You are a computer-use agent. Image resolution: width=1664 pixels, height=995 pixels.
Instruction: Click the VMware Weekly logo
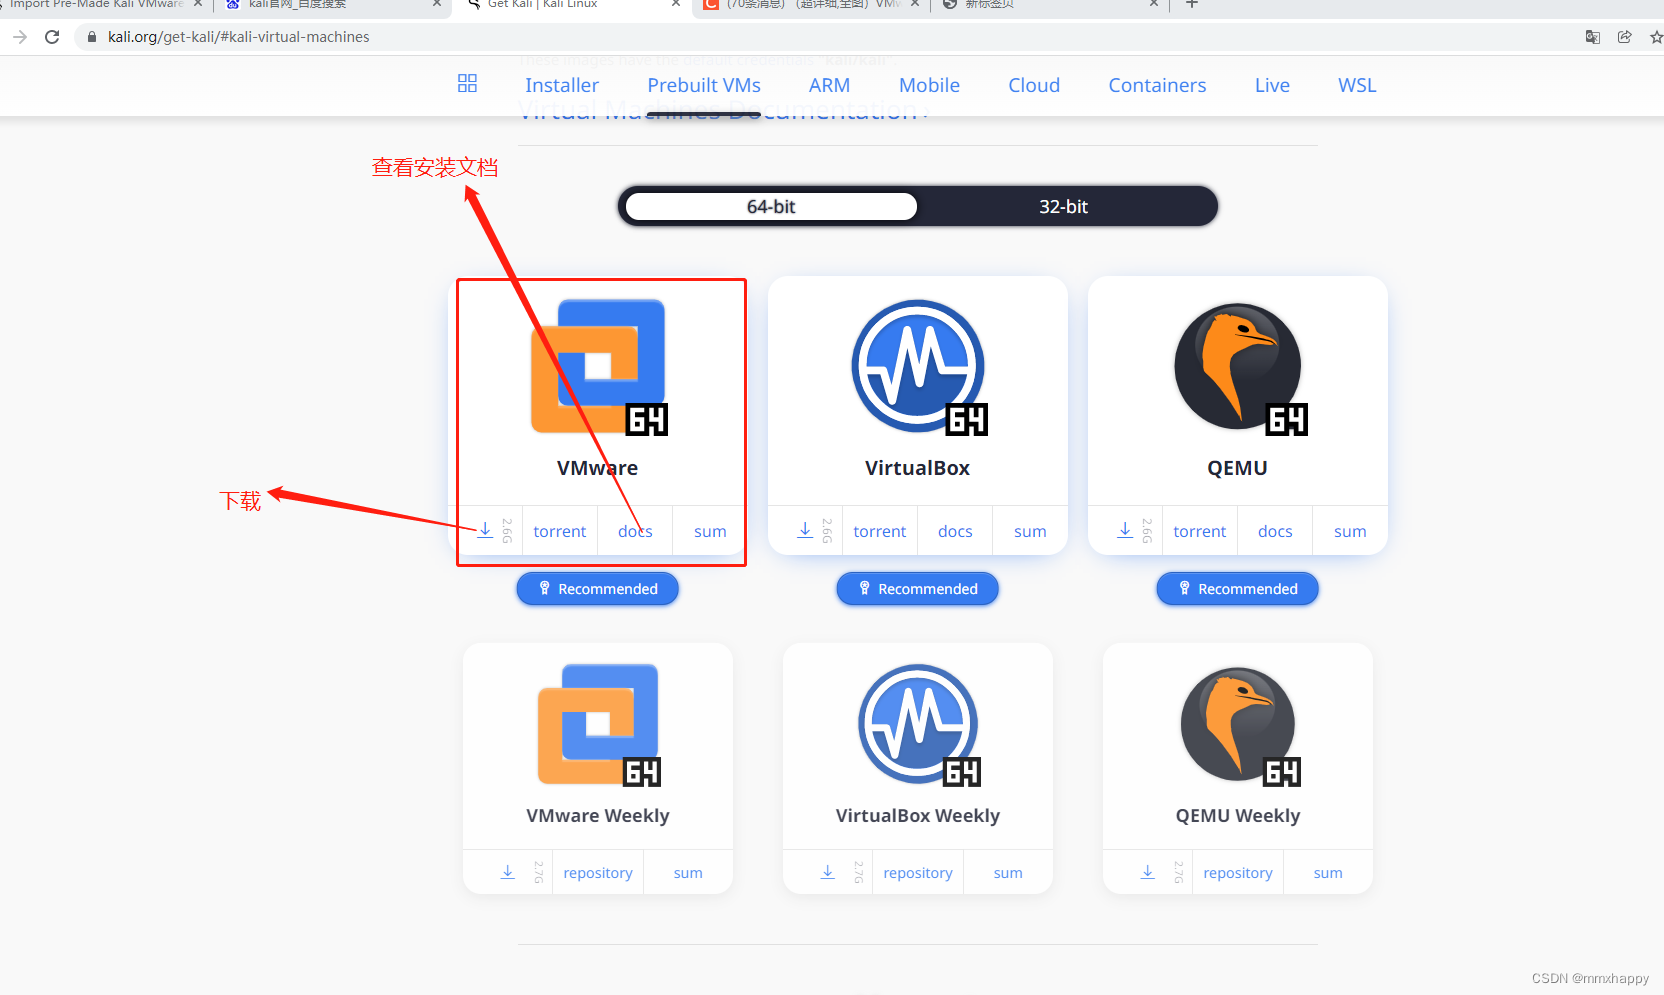tap(599, 725)
